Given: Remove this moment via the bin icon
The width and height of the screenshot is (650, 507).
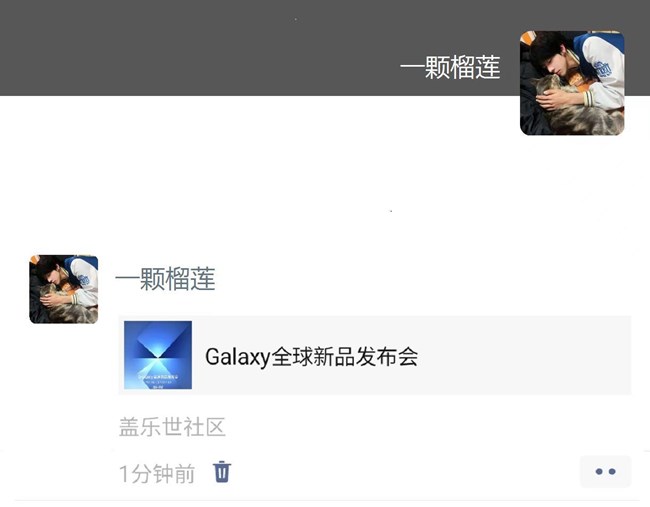Looking at the screenshot, I should 222,472.
